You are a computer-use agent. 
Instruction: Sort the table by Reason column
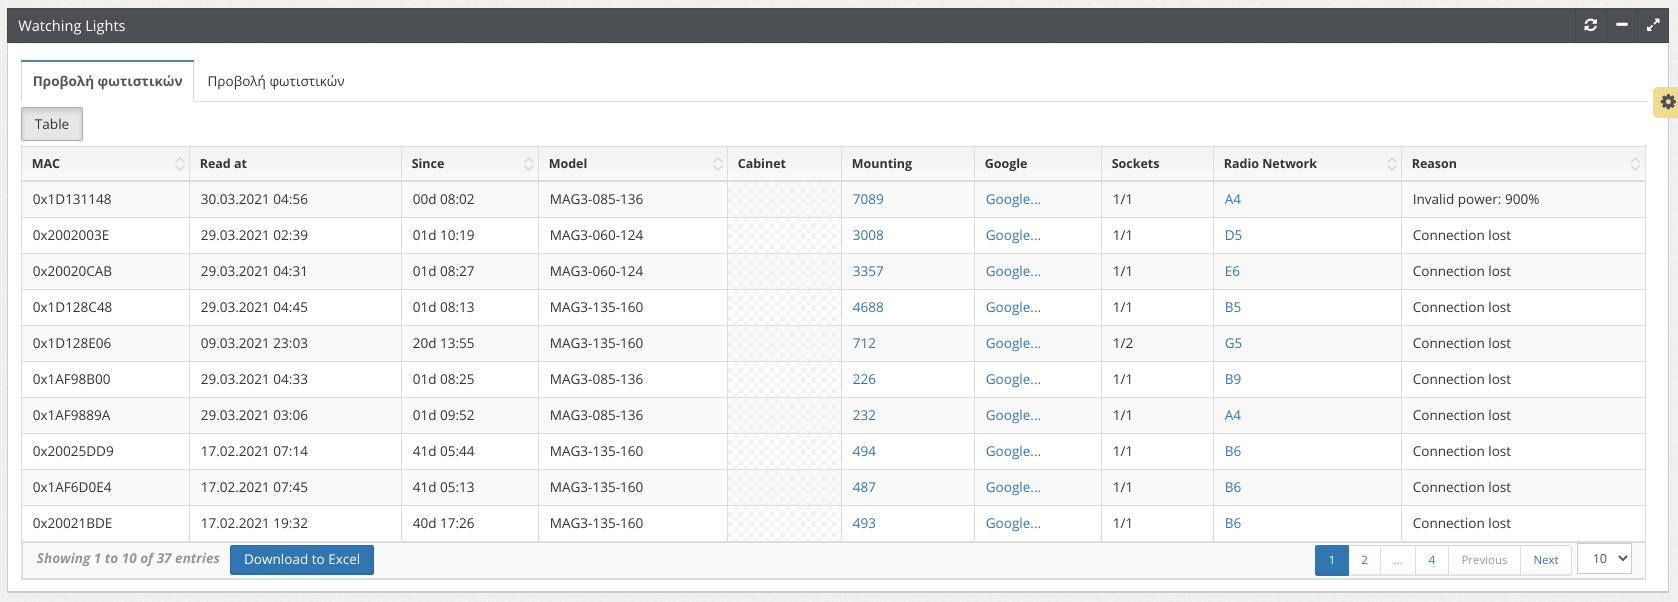click(x=1522, y=164)
